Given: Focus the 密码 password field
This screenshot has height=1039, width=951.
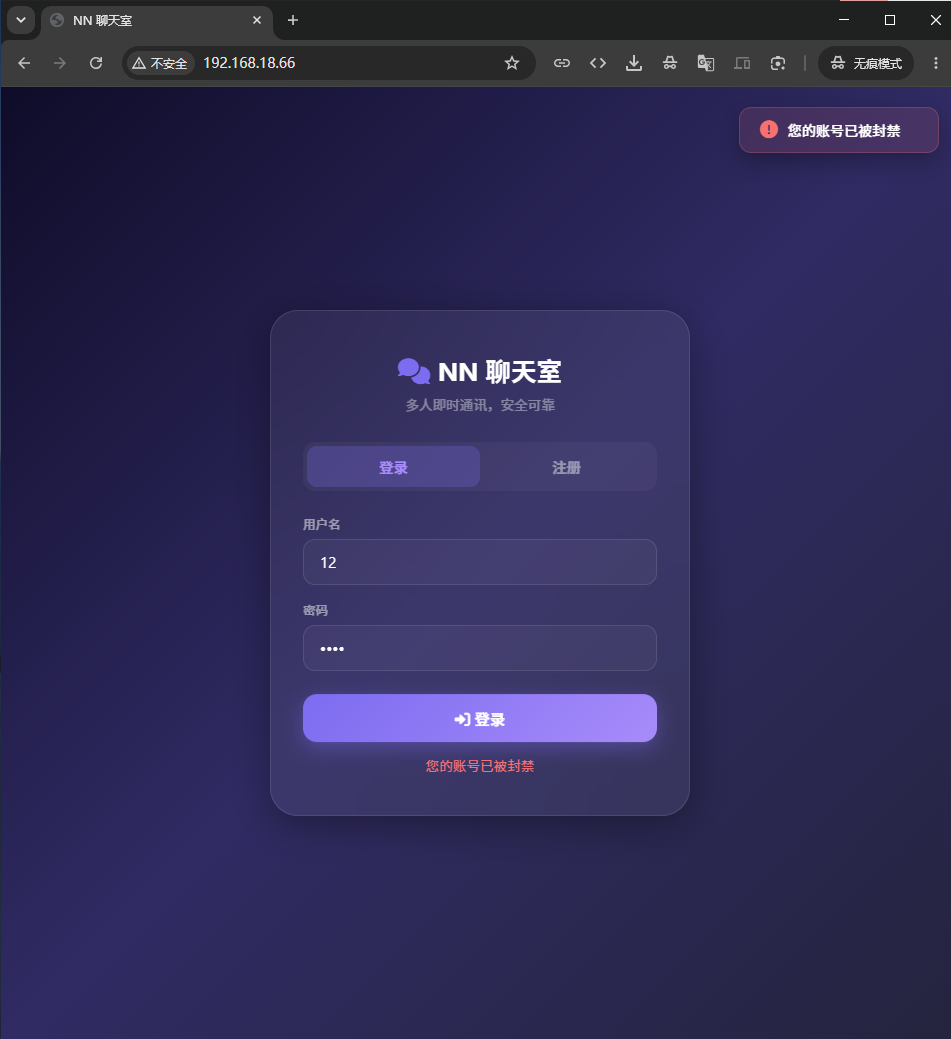Looking at the screenshot, I should [x=480, y=648].
